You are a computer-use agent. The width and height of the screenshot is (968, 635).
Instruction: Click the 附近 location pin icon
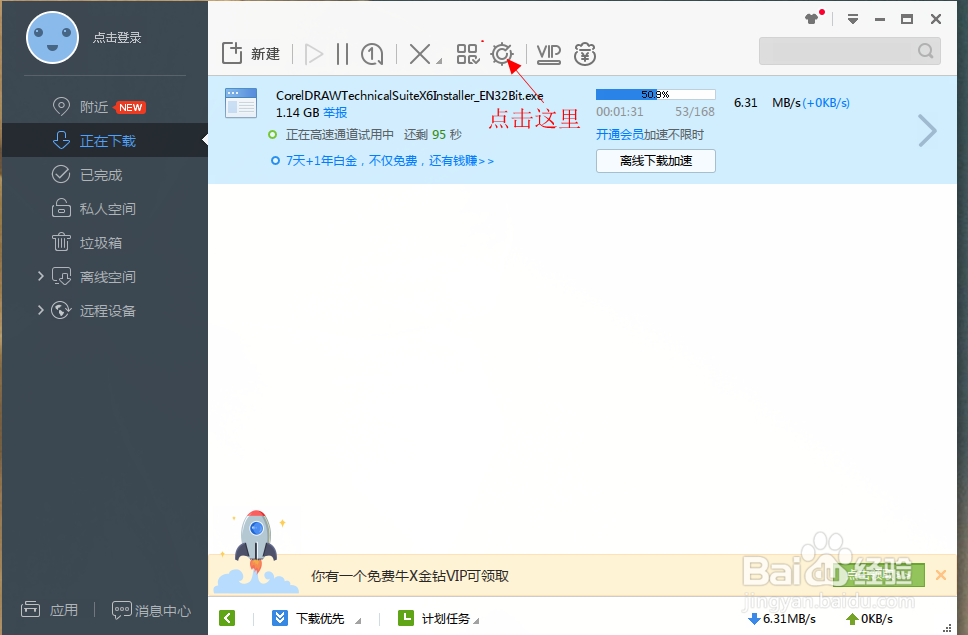tap(61, 106)
